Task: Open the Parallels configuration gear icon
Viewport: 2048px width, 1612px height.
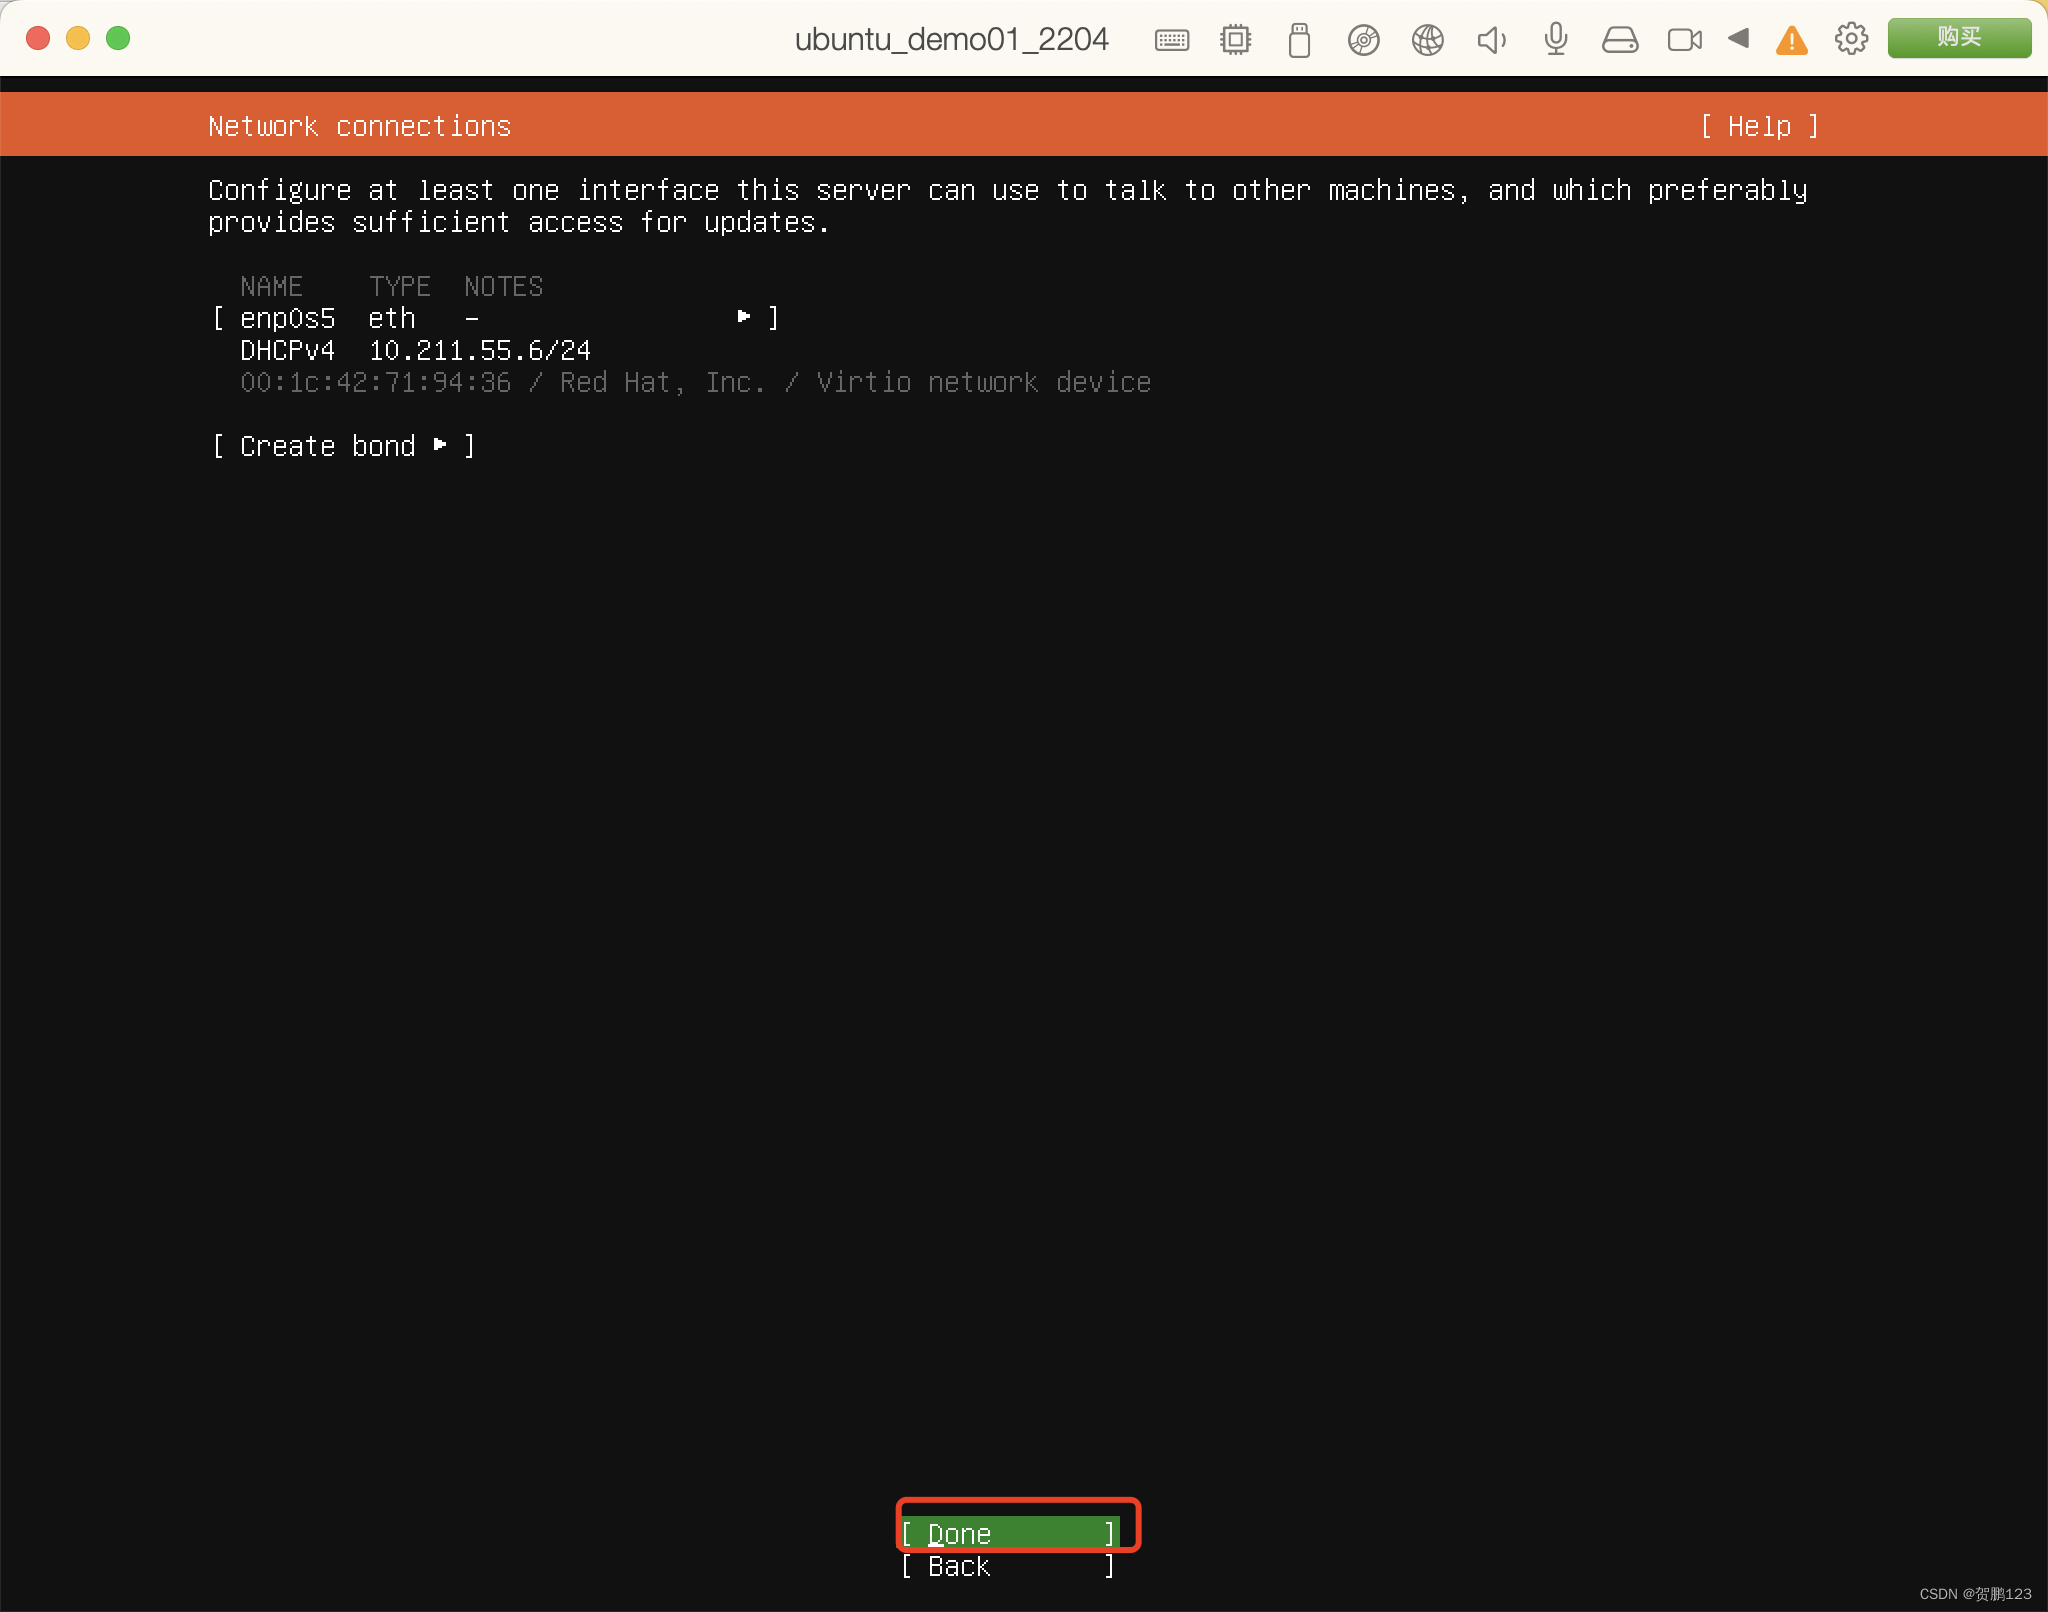Action: click(x=1852, y=39)
